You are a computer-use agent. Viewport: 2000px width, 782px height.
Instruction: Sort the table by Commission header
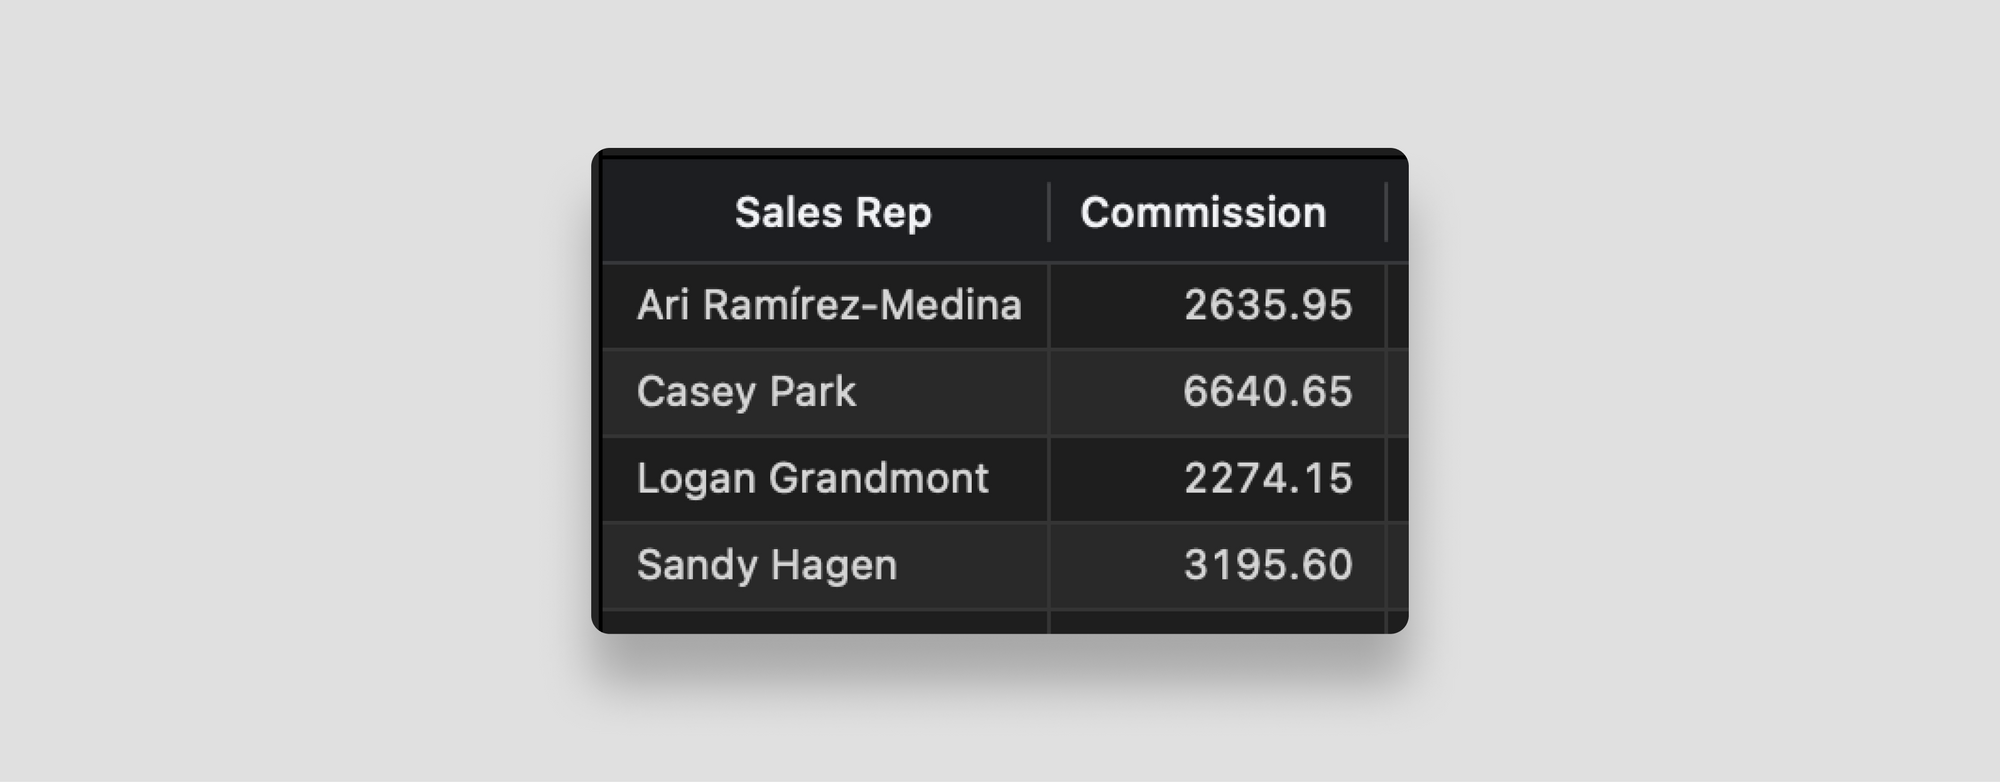1204,212
